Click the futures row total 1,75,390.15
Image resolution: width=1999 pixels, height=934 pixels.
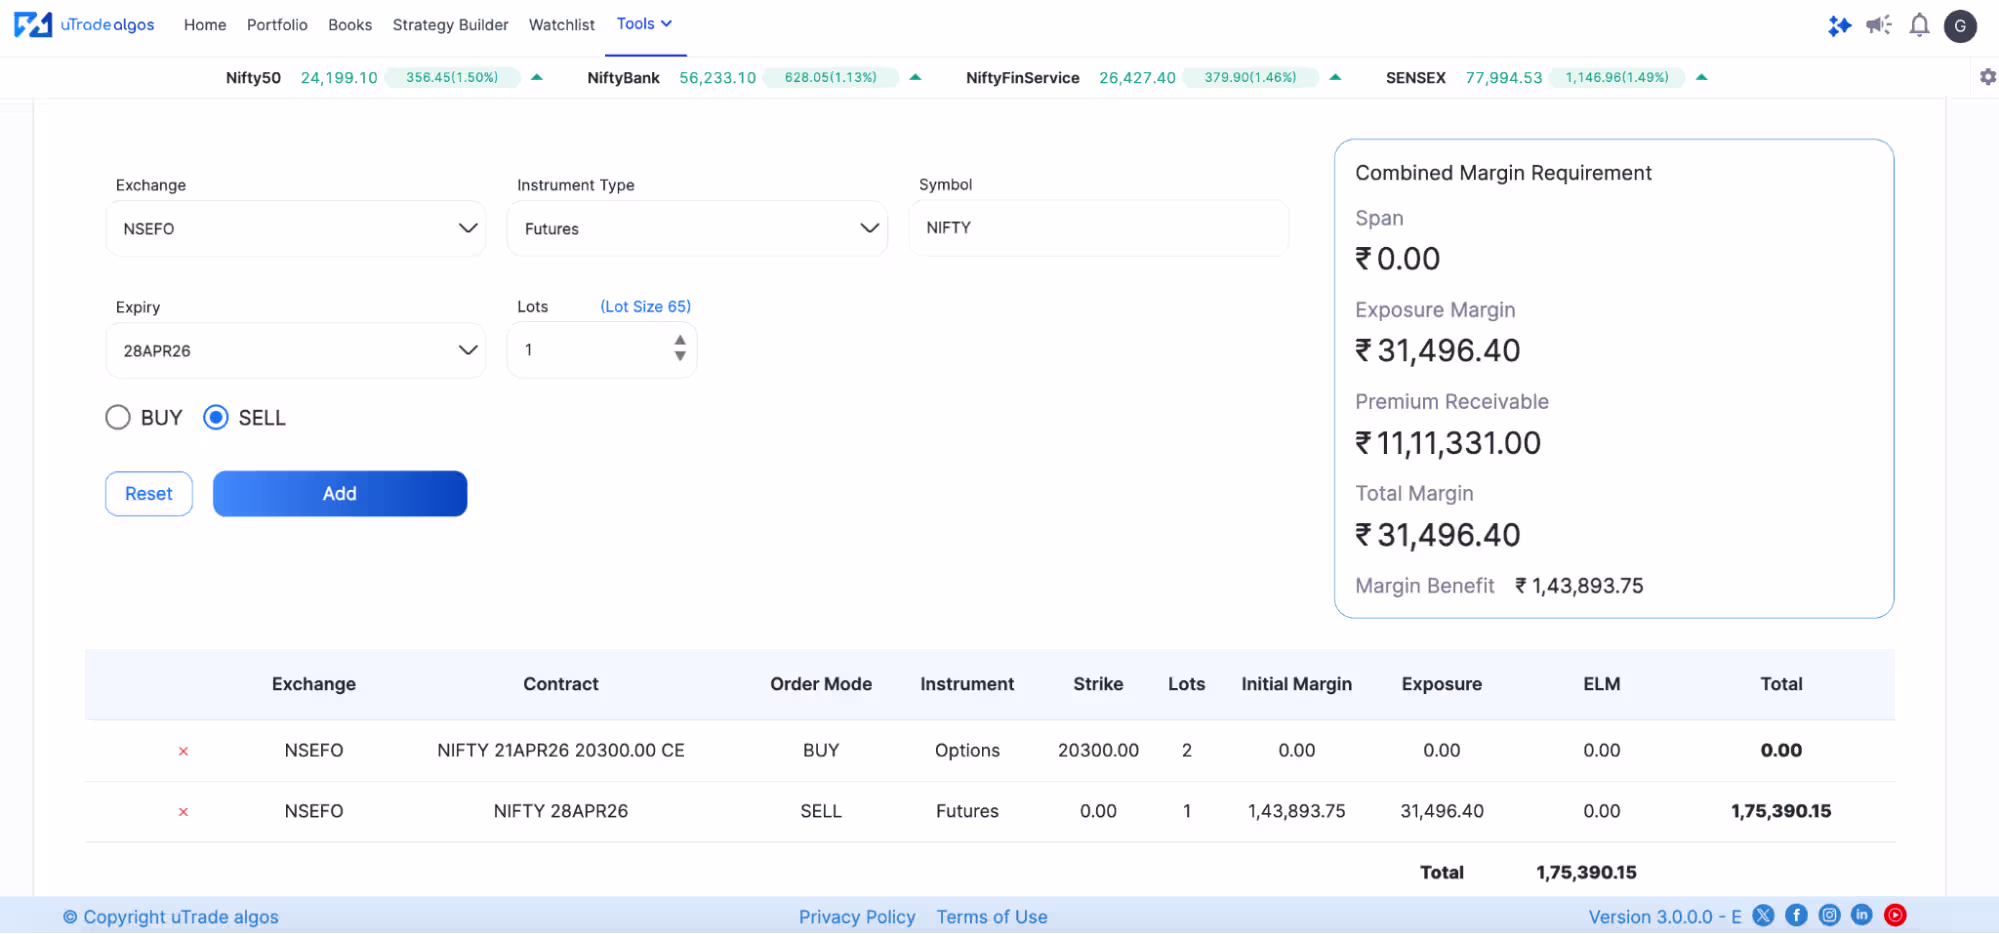point(1781,811)
